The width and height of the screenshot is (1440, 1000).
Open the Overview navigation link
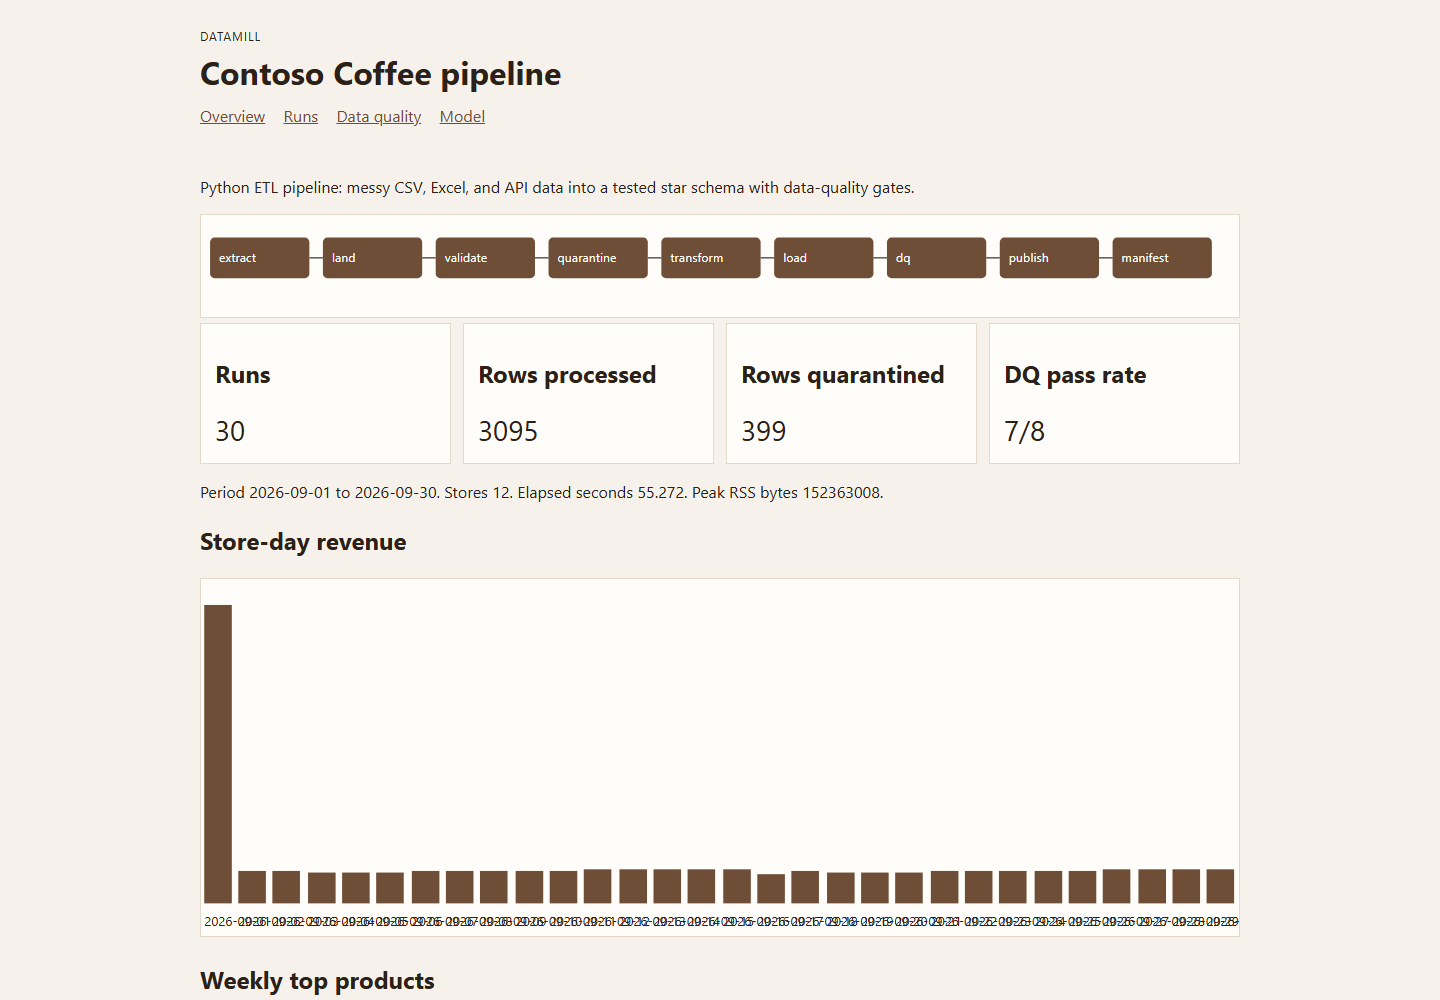coord(232,117)
